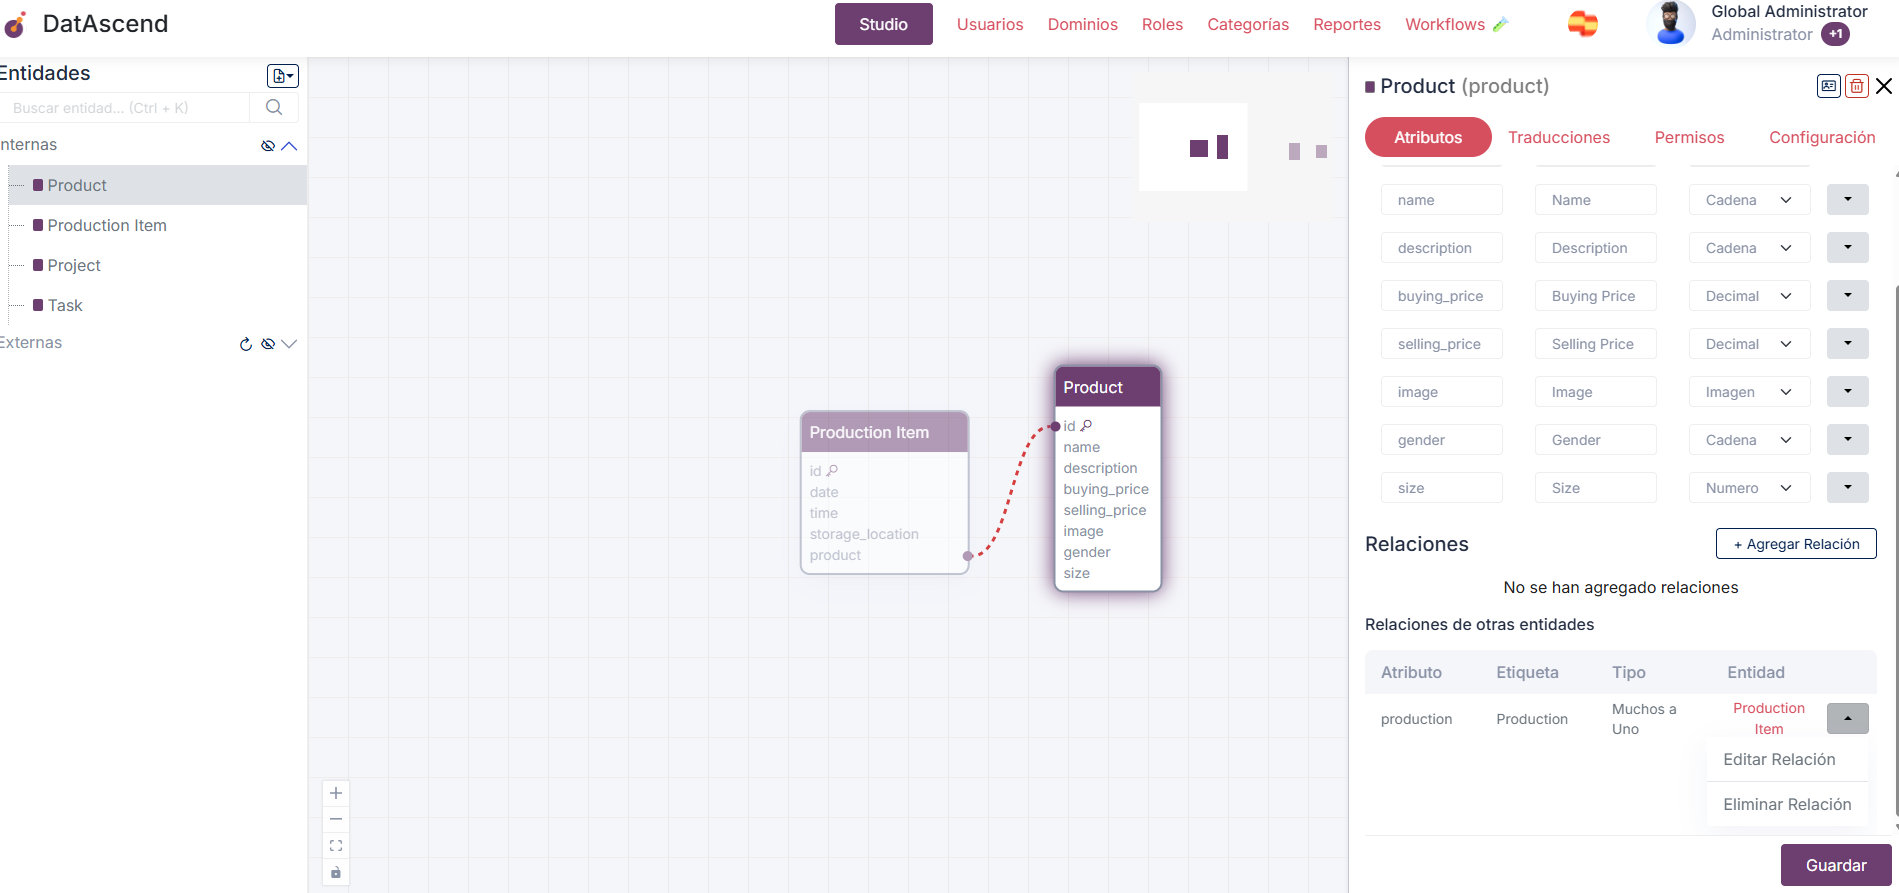The image size is (1899, 893).
Task: Refresh the Externas entities list
Action: click(x=246, y=344)
